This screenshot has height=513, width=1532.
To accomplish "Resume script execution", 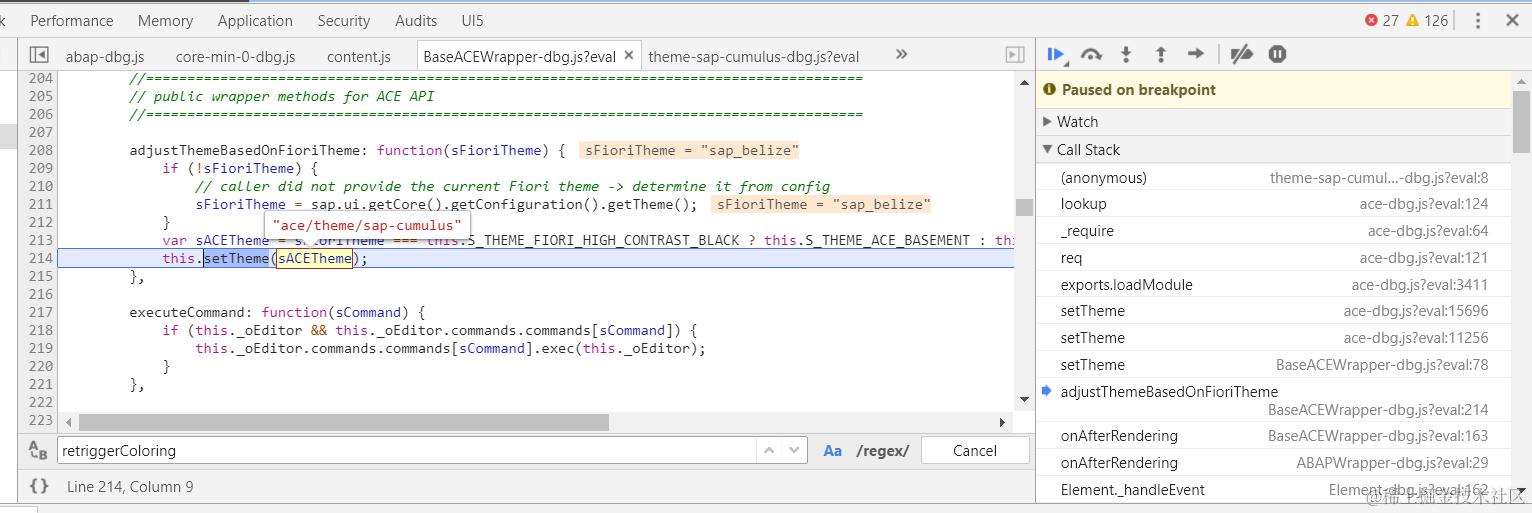I will pyautogui.click(x=1056, y=54).
